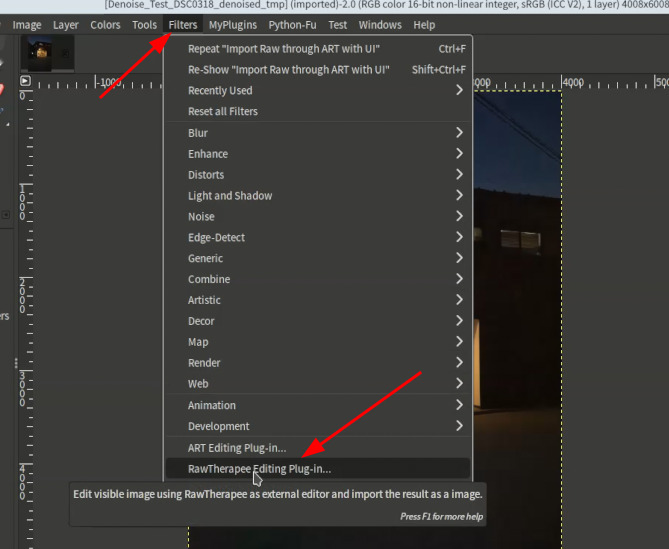Screen dimensions: 669x549
Task: Expand the Map submenu
Action: click(318, 342)
